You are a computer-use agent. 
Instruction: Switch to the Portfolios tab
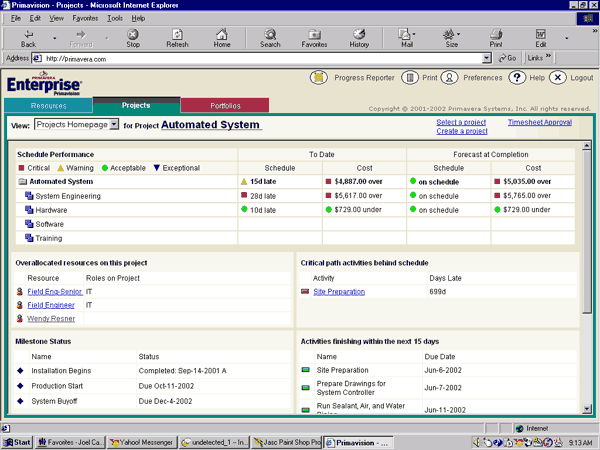[225, 106]
